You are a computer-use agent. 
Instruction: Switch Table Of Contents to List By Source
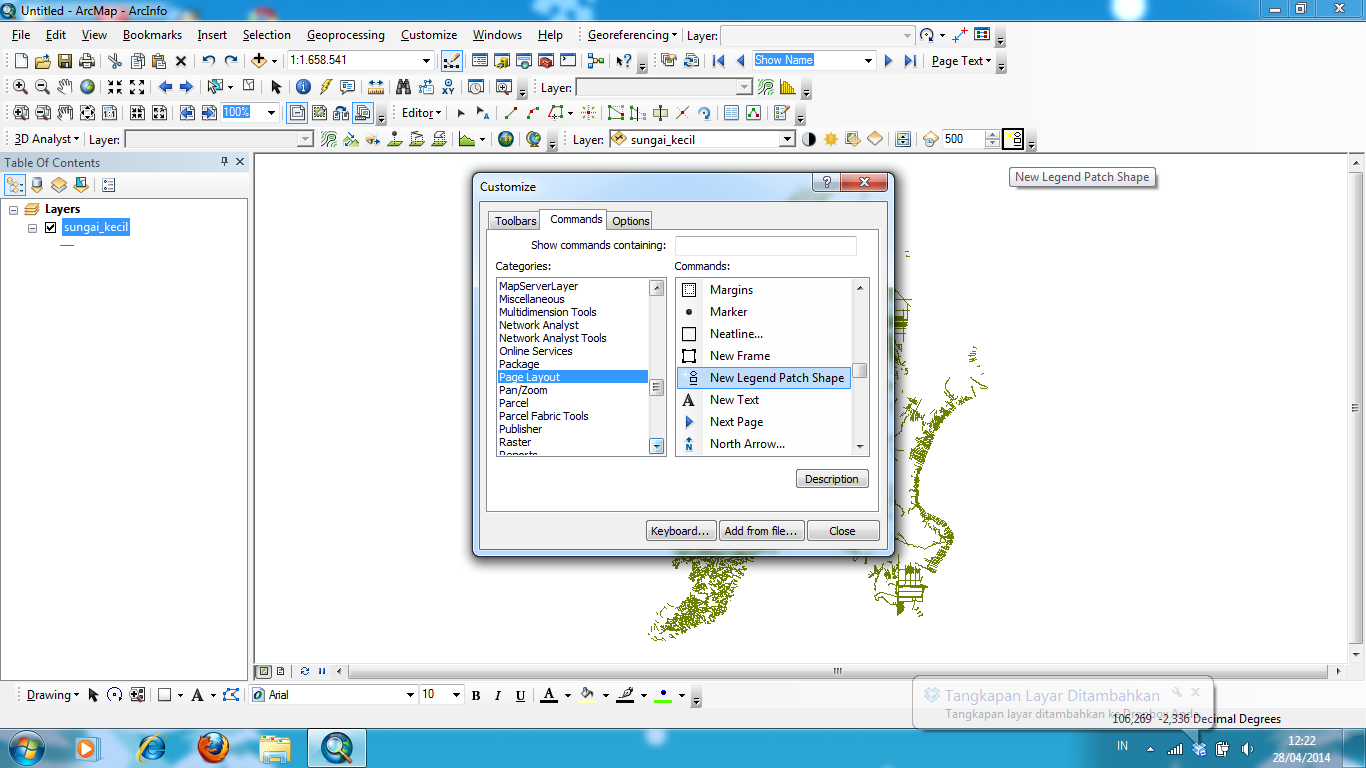(x=35, y=184)
